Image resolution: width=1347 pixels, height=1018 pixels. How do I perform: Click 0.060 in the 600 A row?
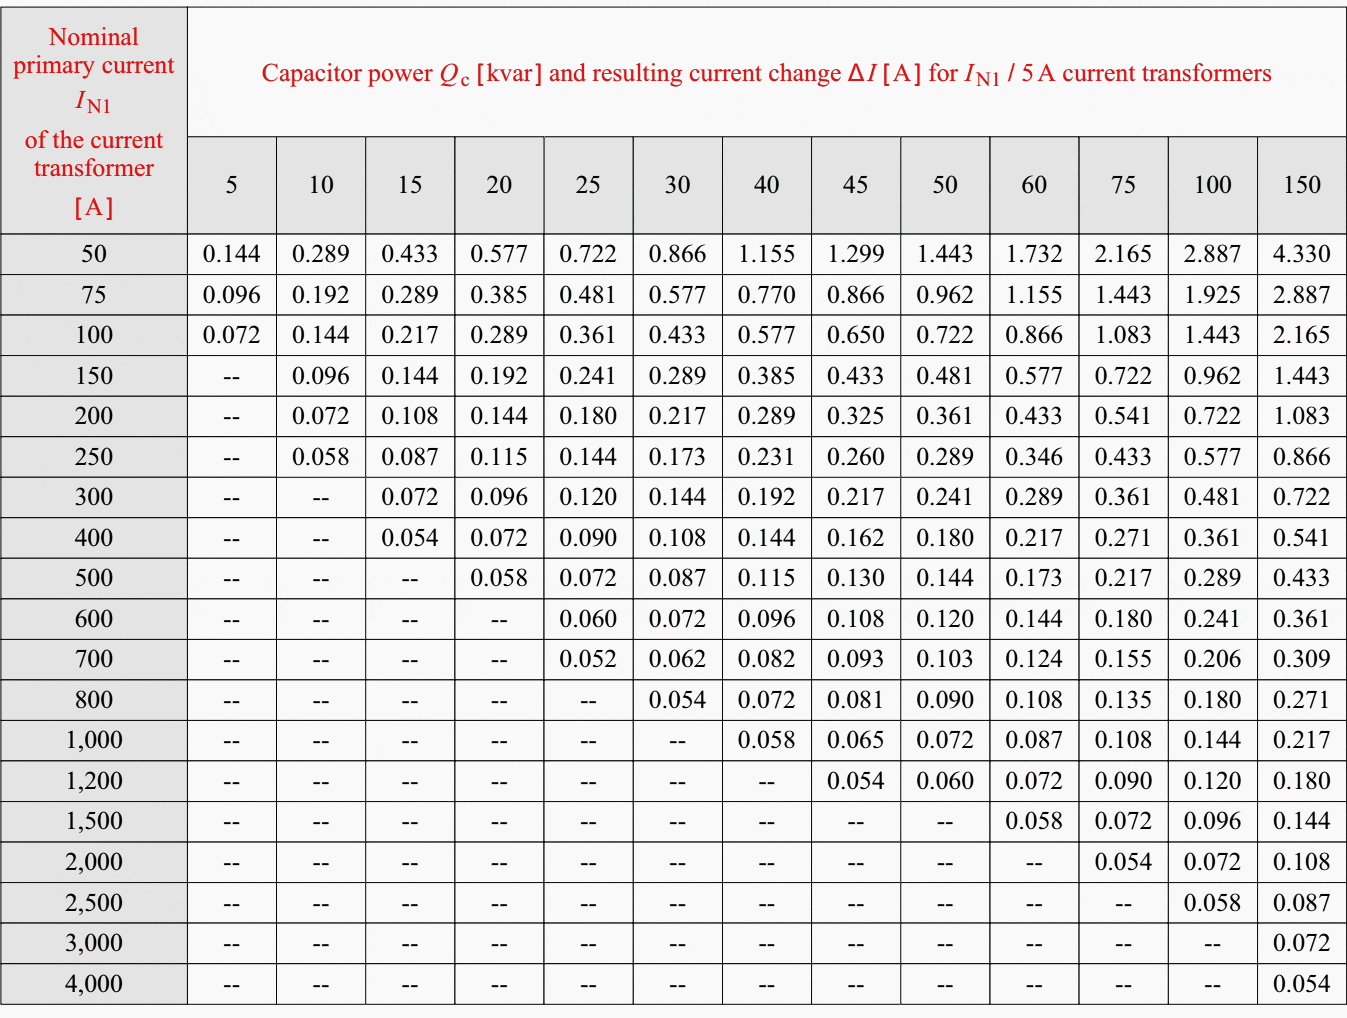point(588,619)
